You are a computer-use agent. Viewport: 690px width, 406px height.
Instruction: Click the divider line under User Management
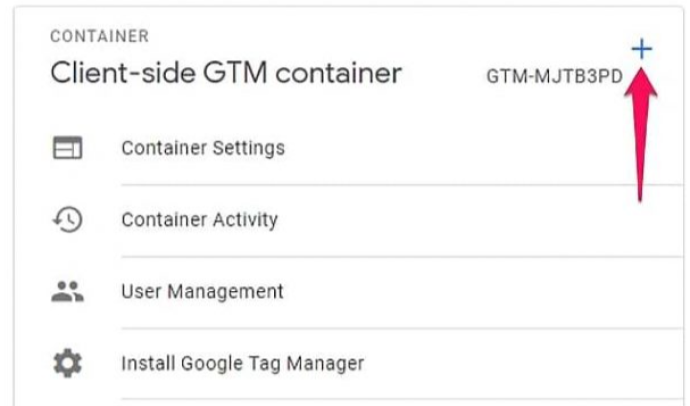point(402,328)
